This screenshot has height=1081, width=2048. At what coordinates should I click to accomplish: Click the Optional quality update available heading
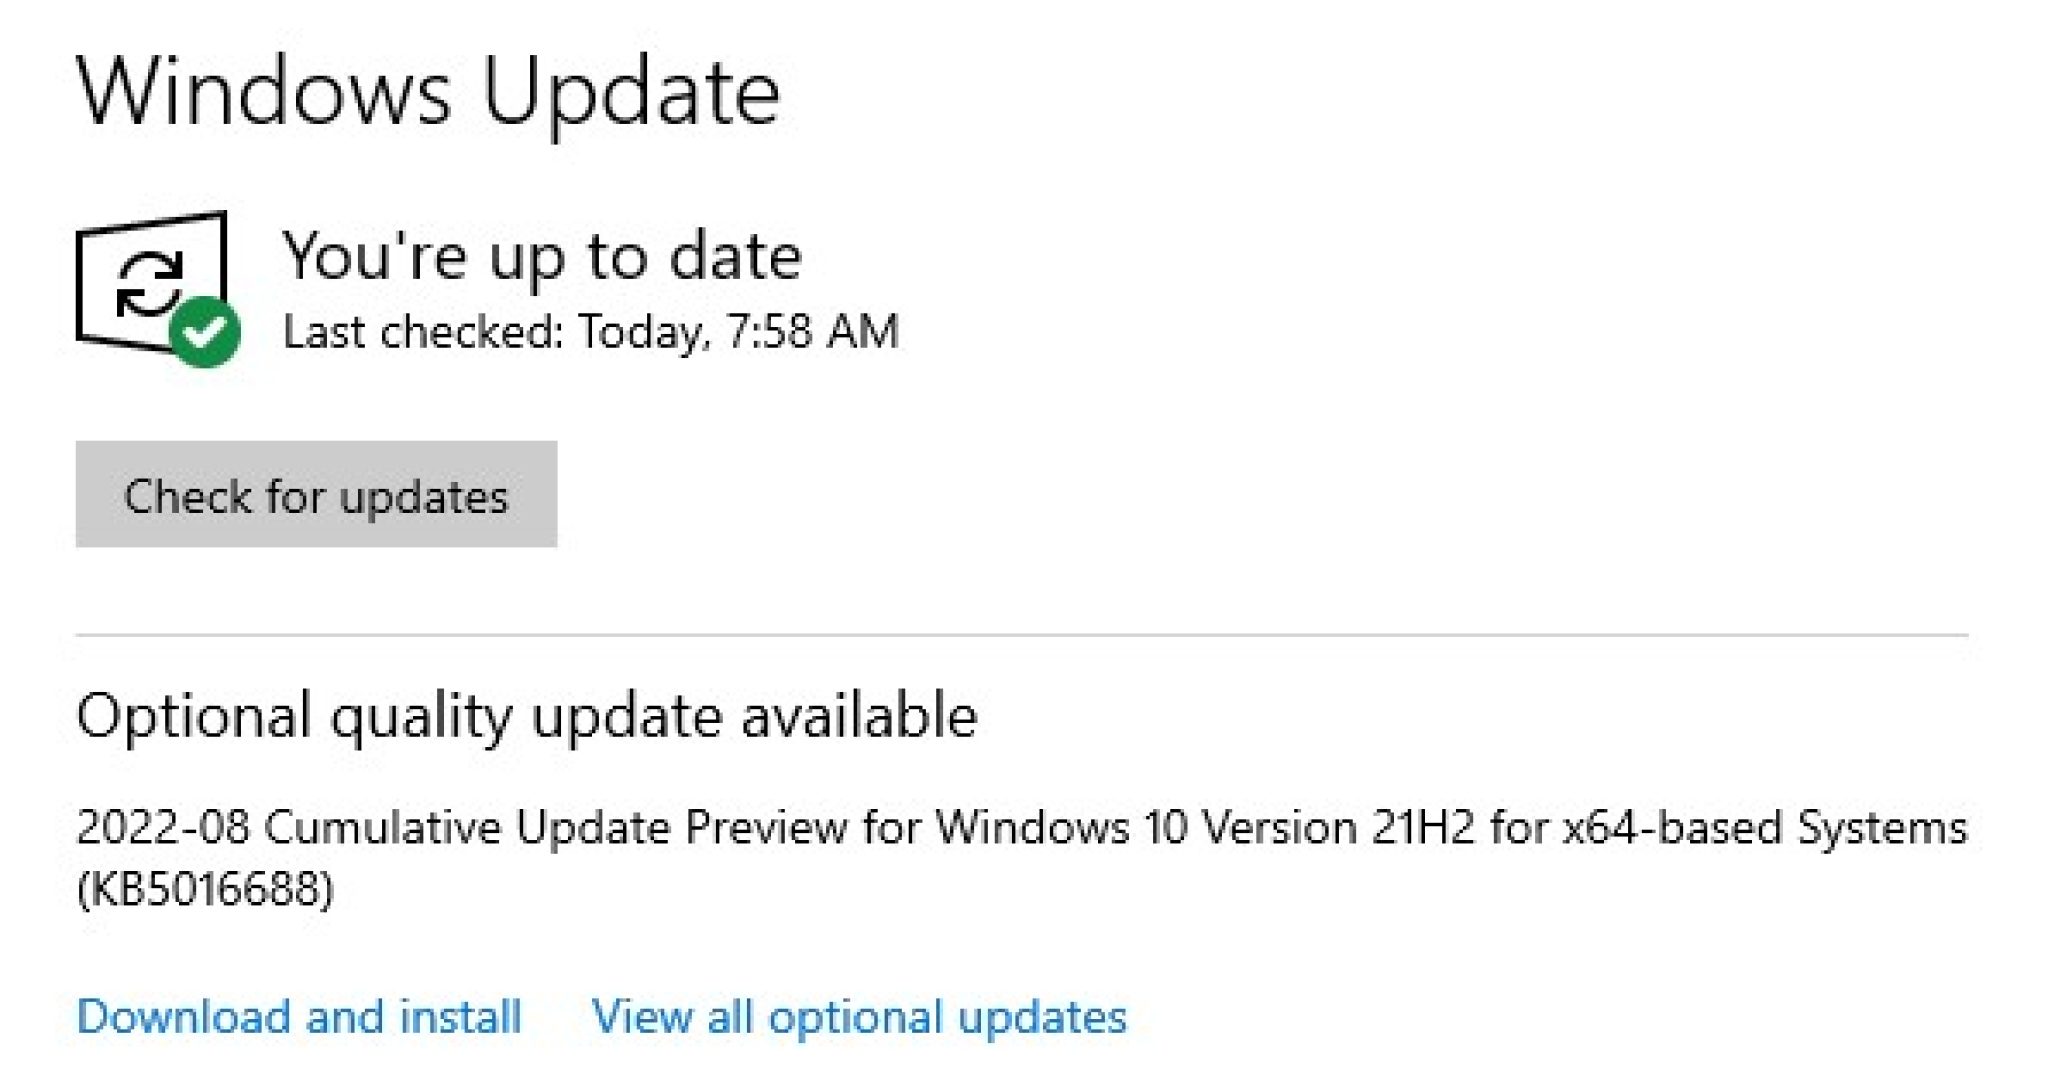526,716
